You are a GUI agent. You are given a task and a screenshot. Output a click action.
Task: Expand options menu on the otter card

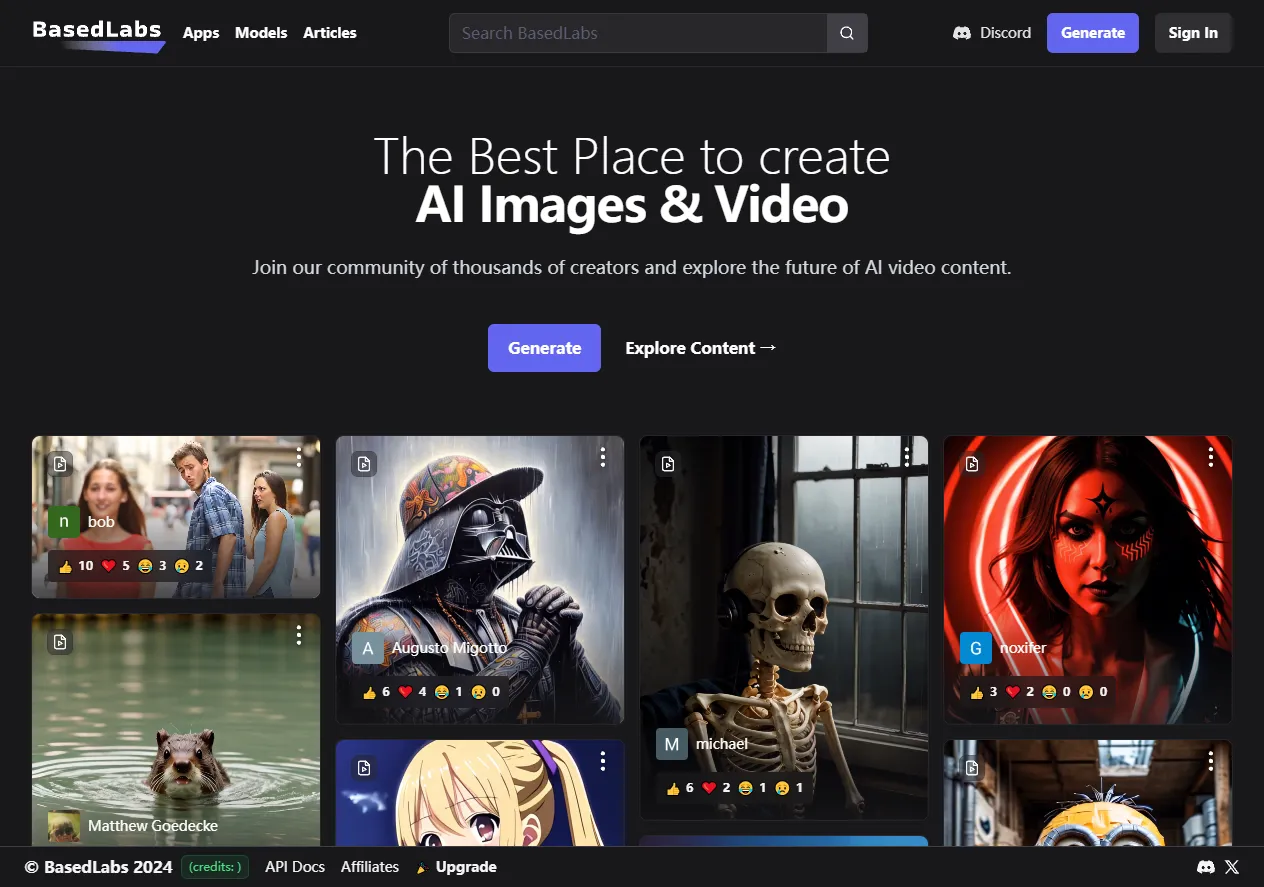(x=299, y=635)
